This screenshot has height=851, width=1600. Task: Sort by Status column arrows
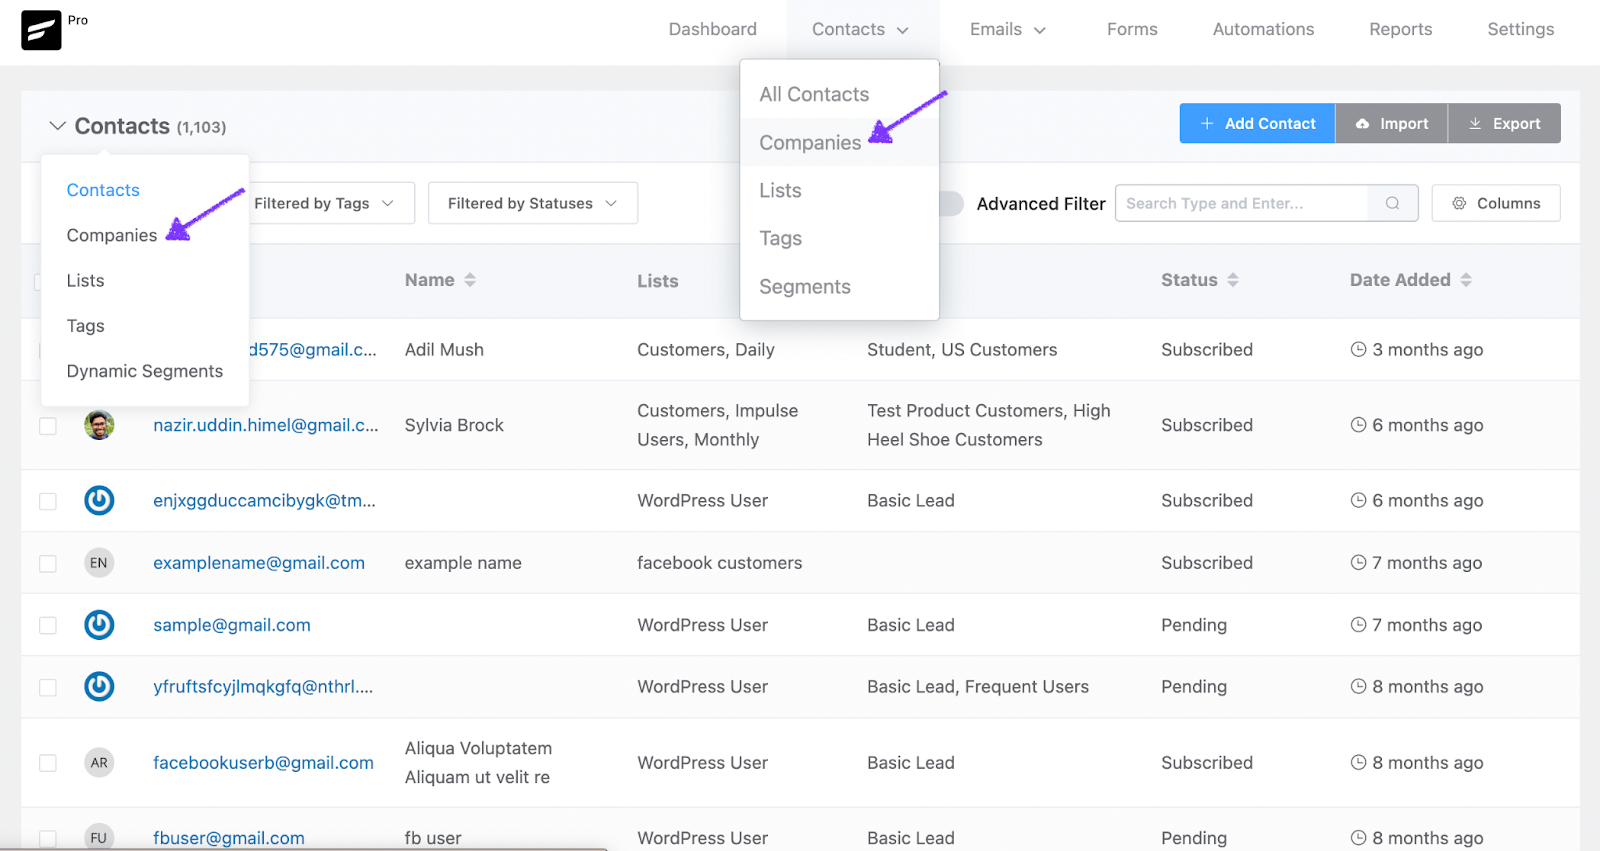click(x=1233, y=280)
